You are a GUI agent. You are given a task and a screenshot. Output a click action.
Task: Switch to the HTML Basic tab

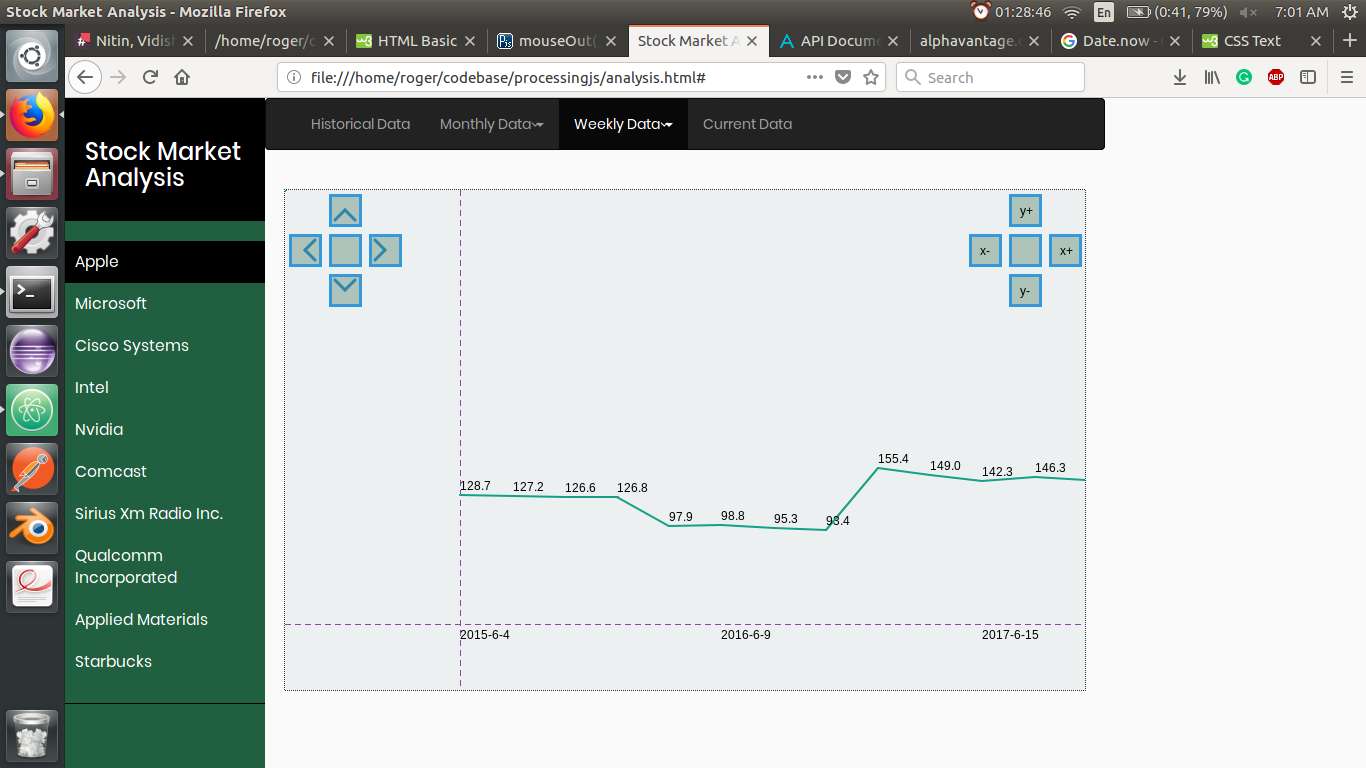coord(417,41)
